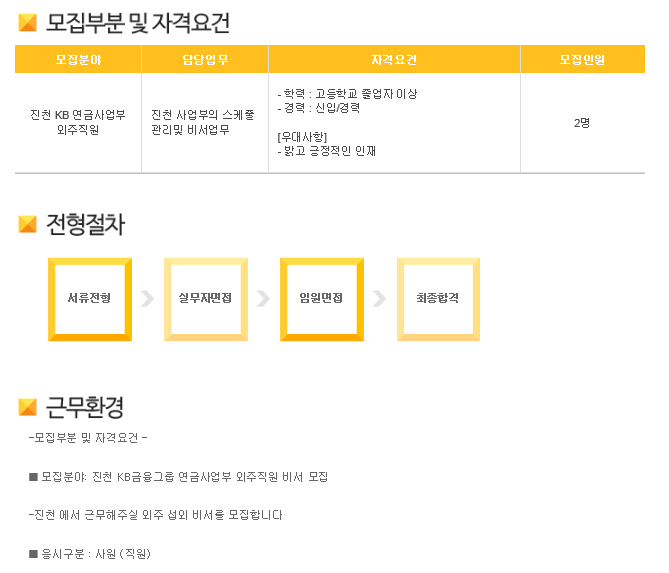Screen dimensions: 669x573
Task: Click the 담당업무 table column header
Action: pos(204,60)
